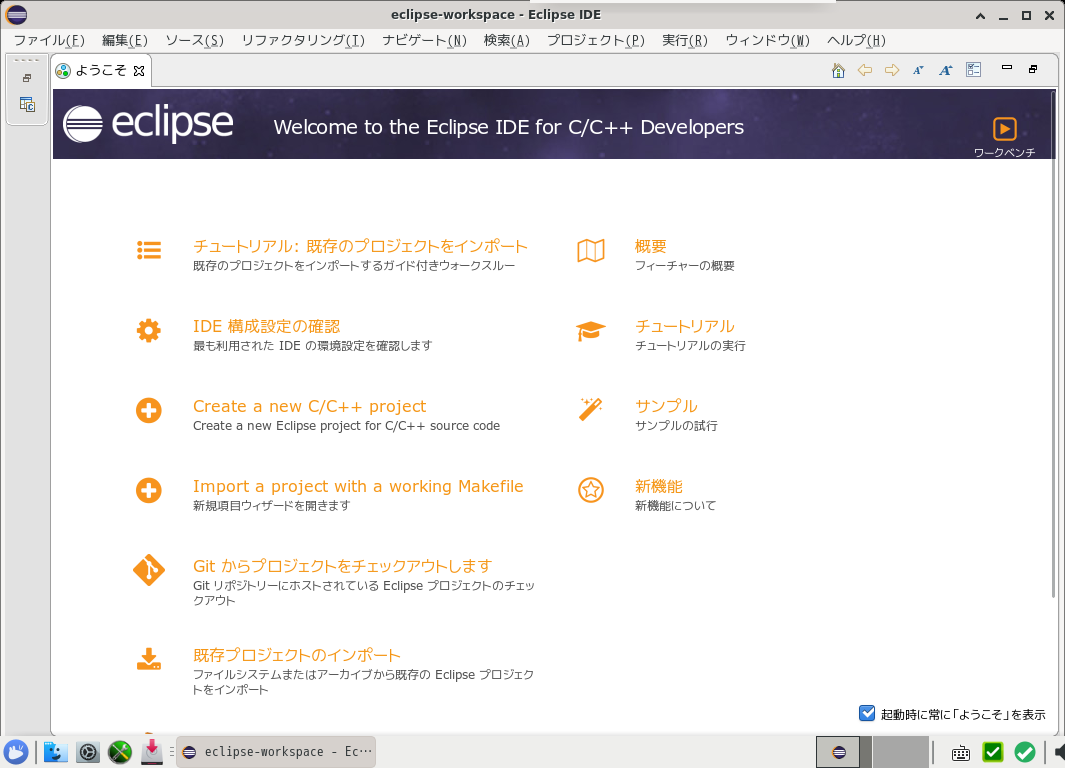Click the magnify font size icon
1065x768 pixels.
(x=945, y=70)
